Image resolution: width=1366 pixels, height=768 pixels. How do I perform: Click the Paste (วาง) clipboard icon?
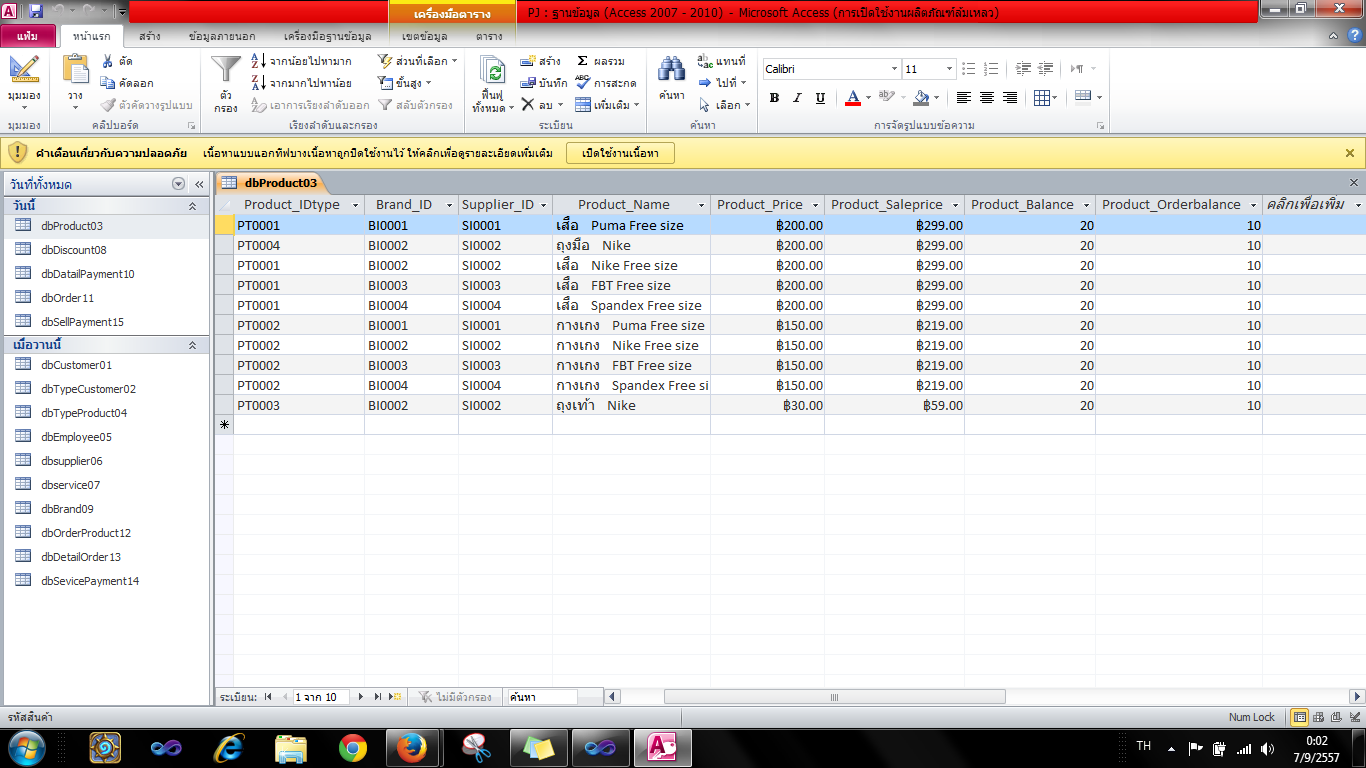tap(76, 69)
